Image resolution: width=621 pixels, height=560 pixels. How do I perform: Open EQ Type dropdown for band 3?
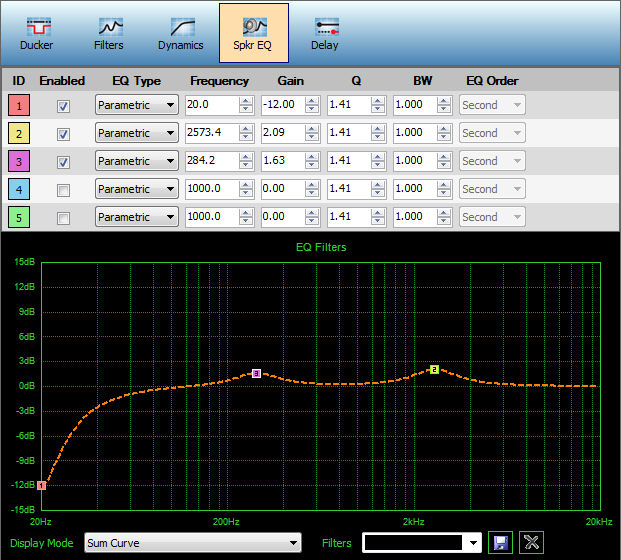tap(137, 161)
